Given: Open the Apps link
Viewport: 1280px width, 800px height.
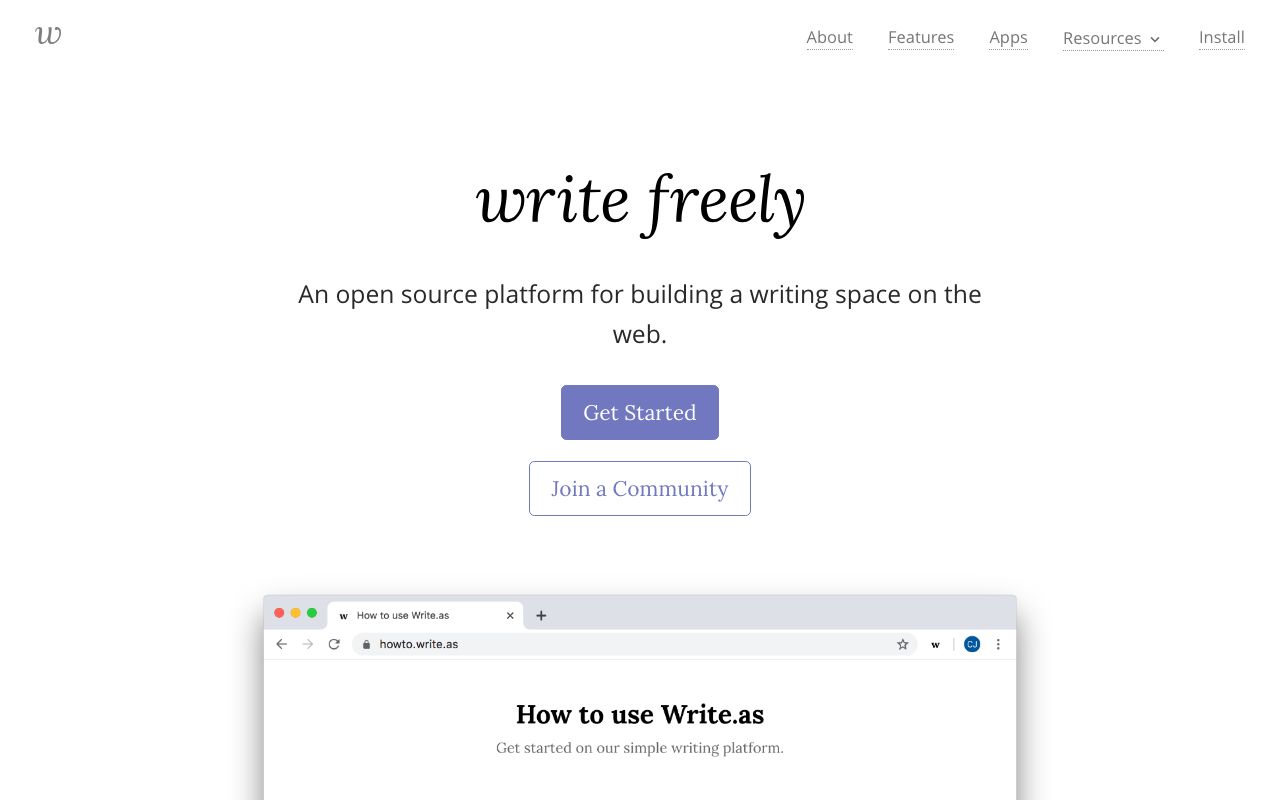Looking at the screenshot, I should coord(1008,37).
